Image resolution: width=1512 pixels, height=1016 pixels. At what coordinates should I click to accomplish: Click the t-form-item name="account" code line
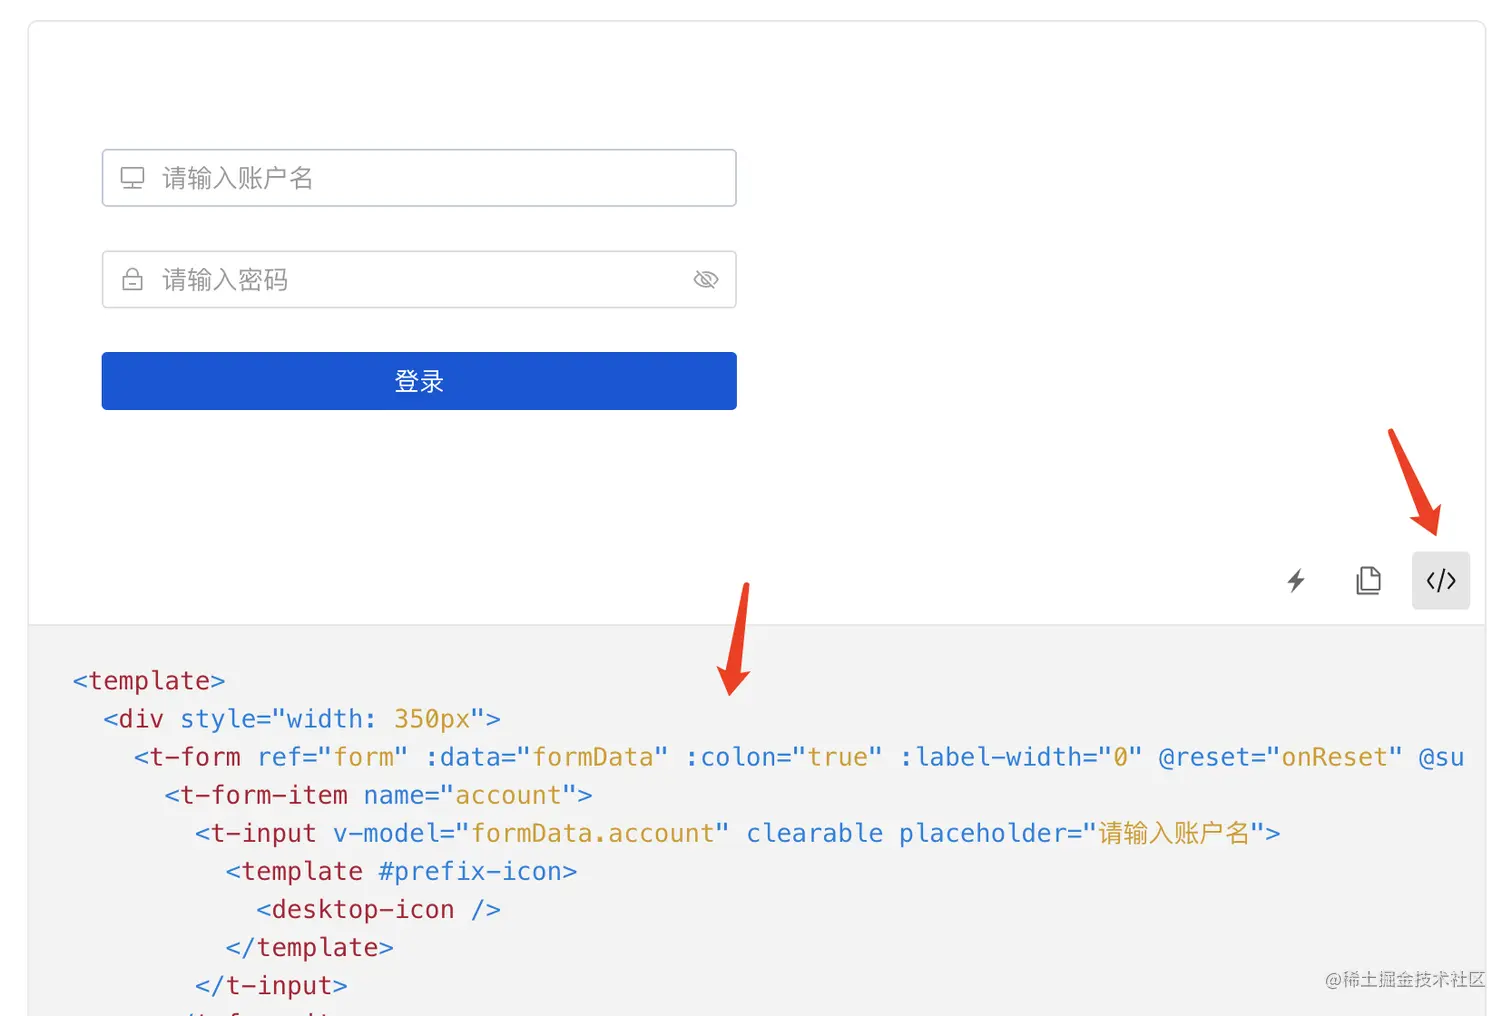379,795
